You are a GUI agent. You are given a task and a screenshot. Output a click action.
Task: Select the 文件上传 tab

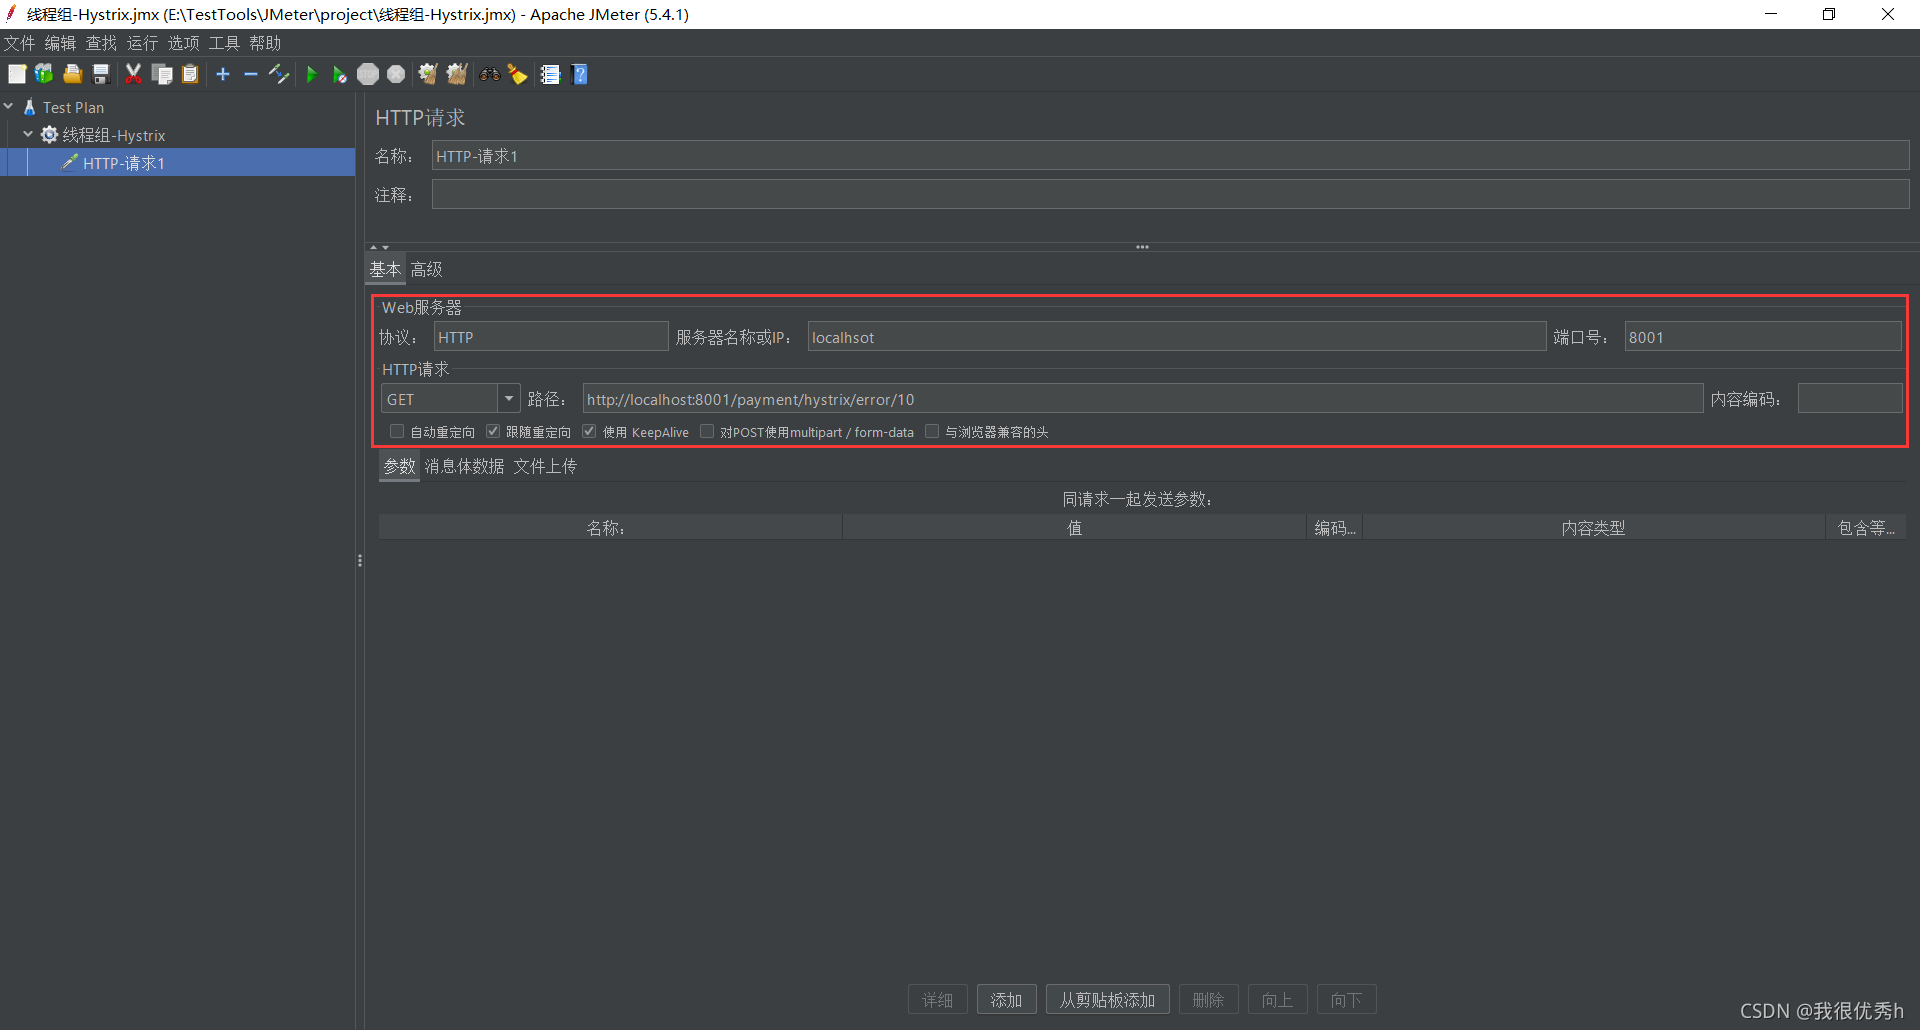tap(545, 466)
